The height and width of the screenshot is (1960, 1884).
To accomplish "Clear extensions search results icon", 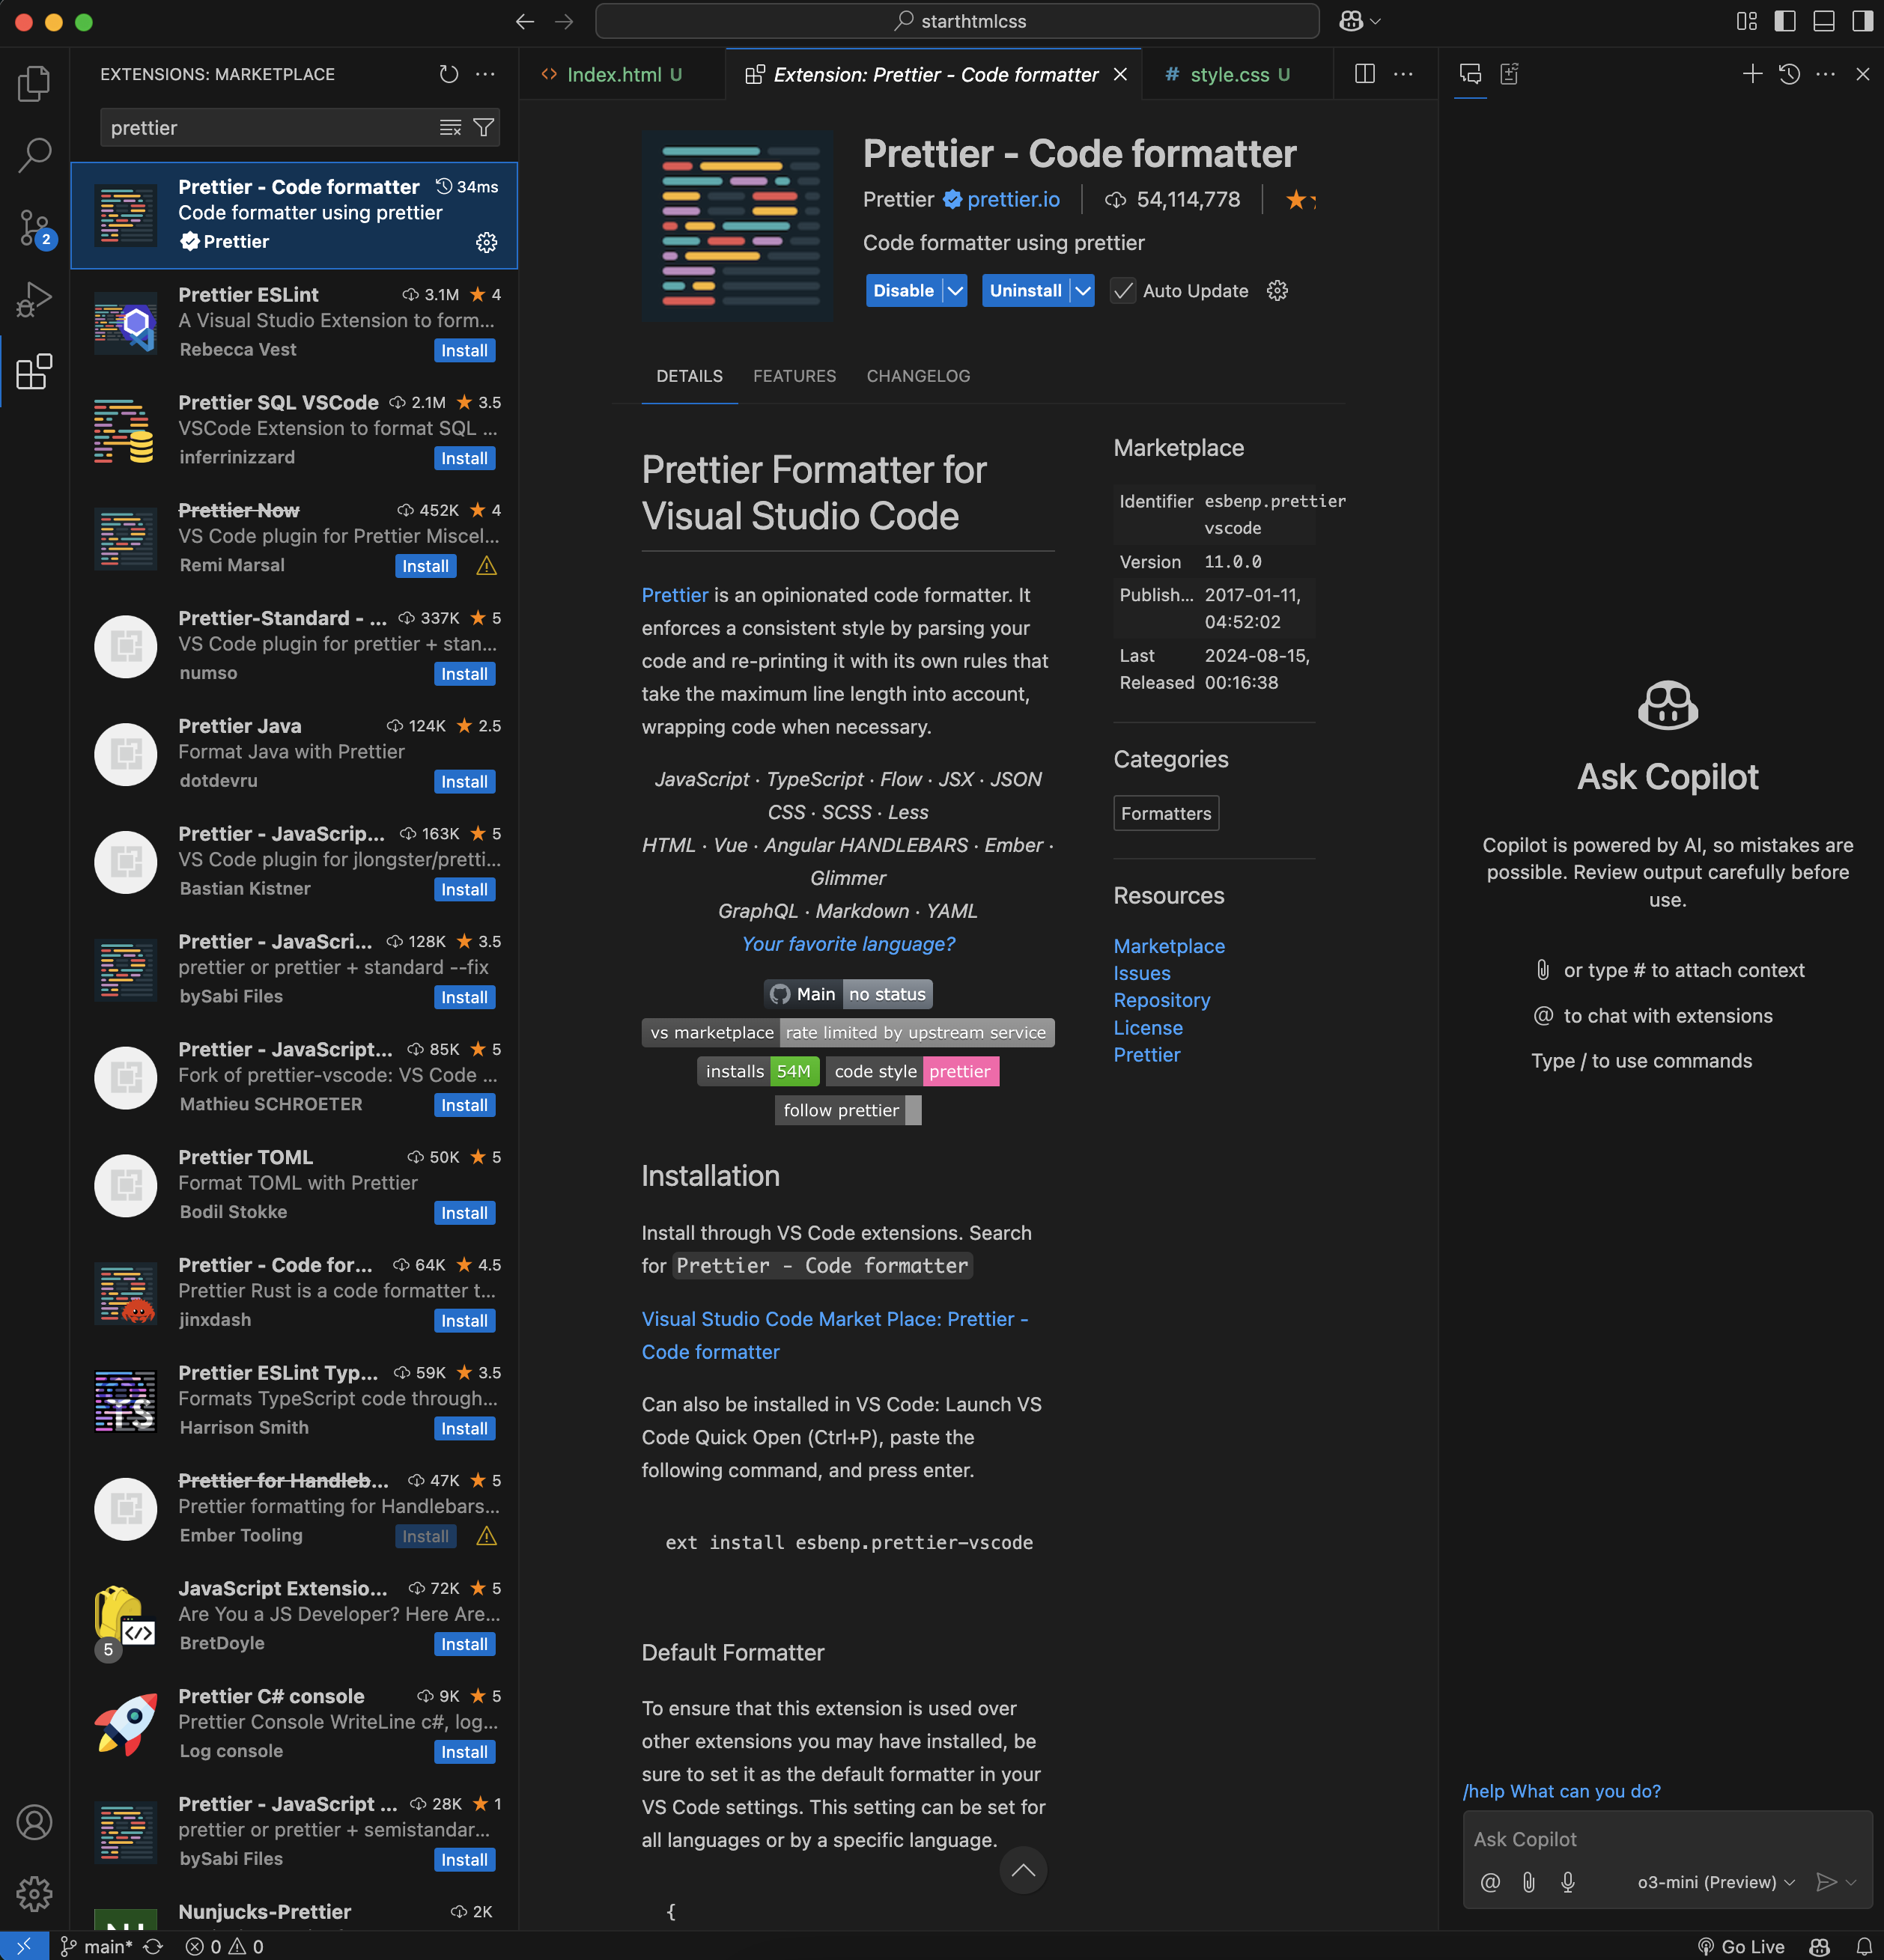I will 450,128.
